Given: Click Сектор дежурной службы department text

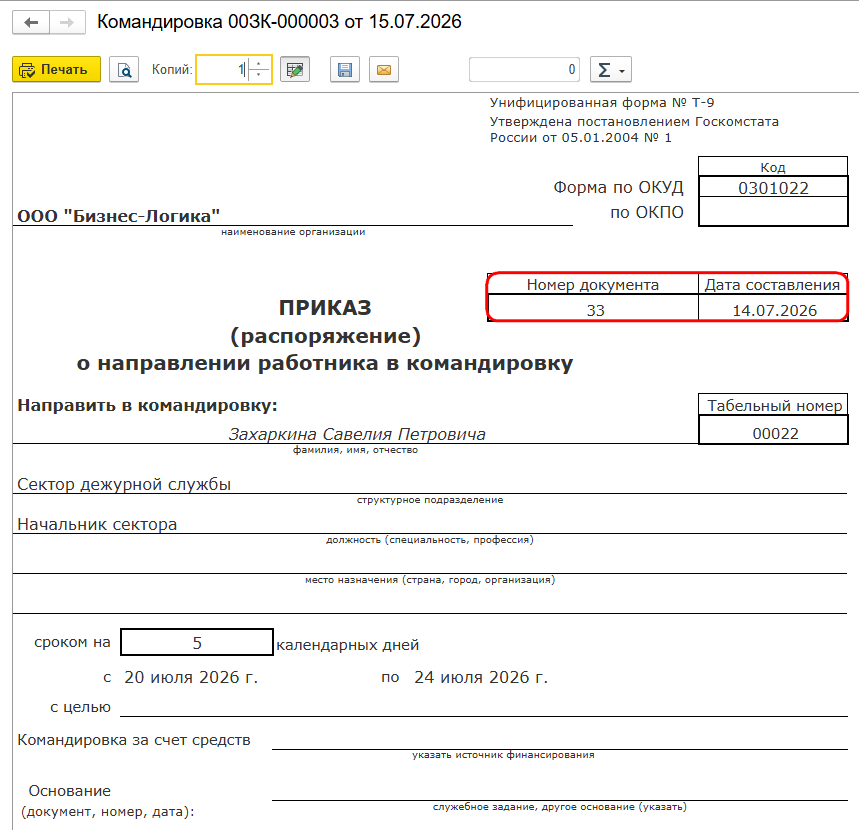Looking at the screenshot, I should 124,484.
